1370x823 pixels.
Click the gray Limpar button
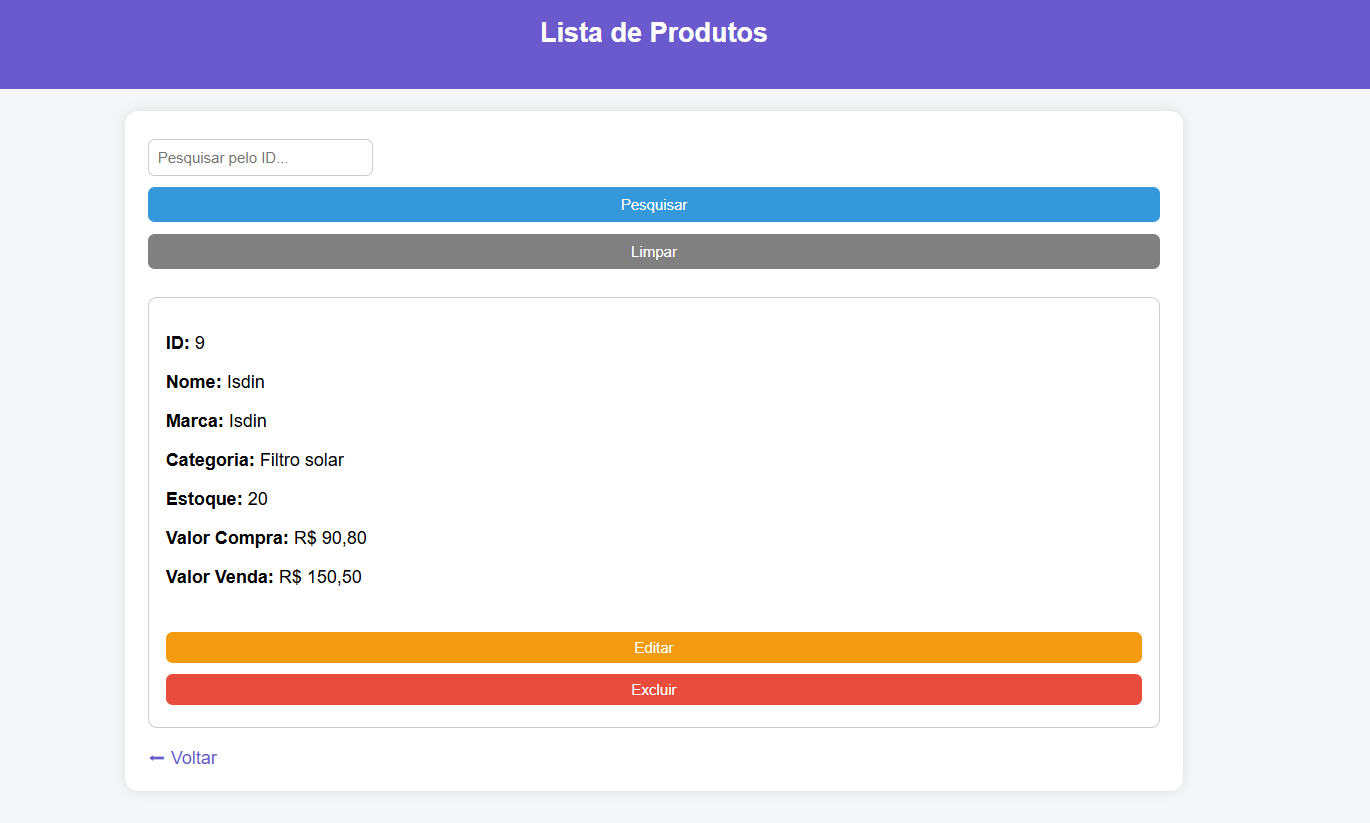[654, 252]
